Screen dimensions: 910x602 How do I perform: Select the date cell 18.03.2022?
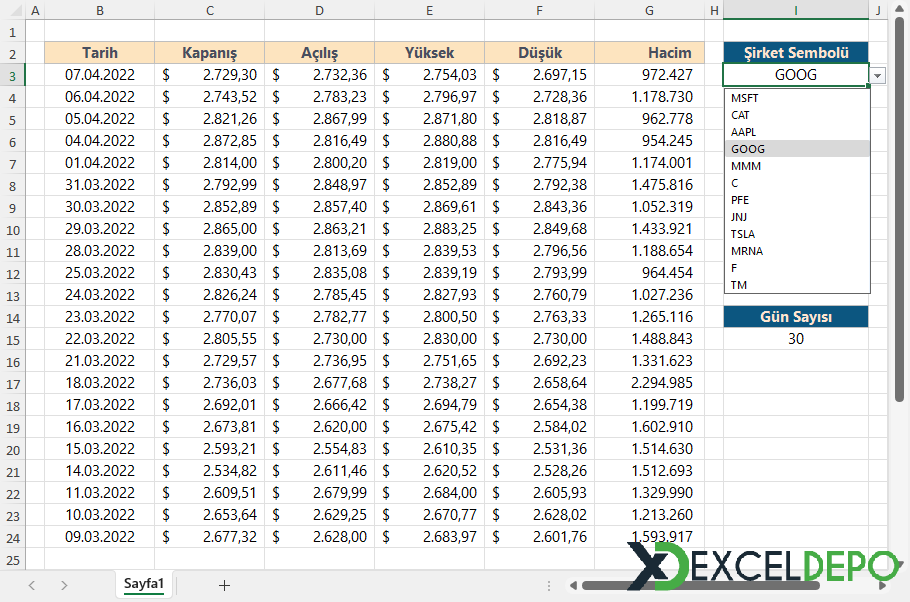tap(100, 383)
